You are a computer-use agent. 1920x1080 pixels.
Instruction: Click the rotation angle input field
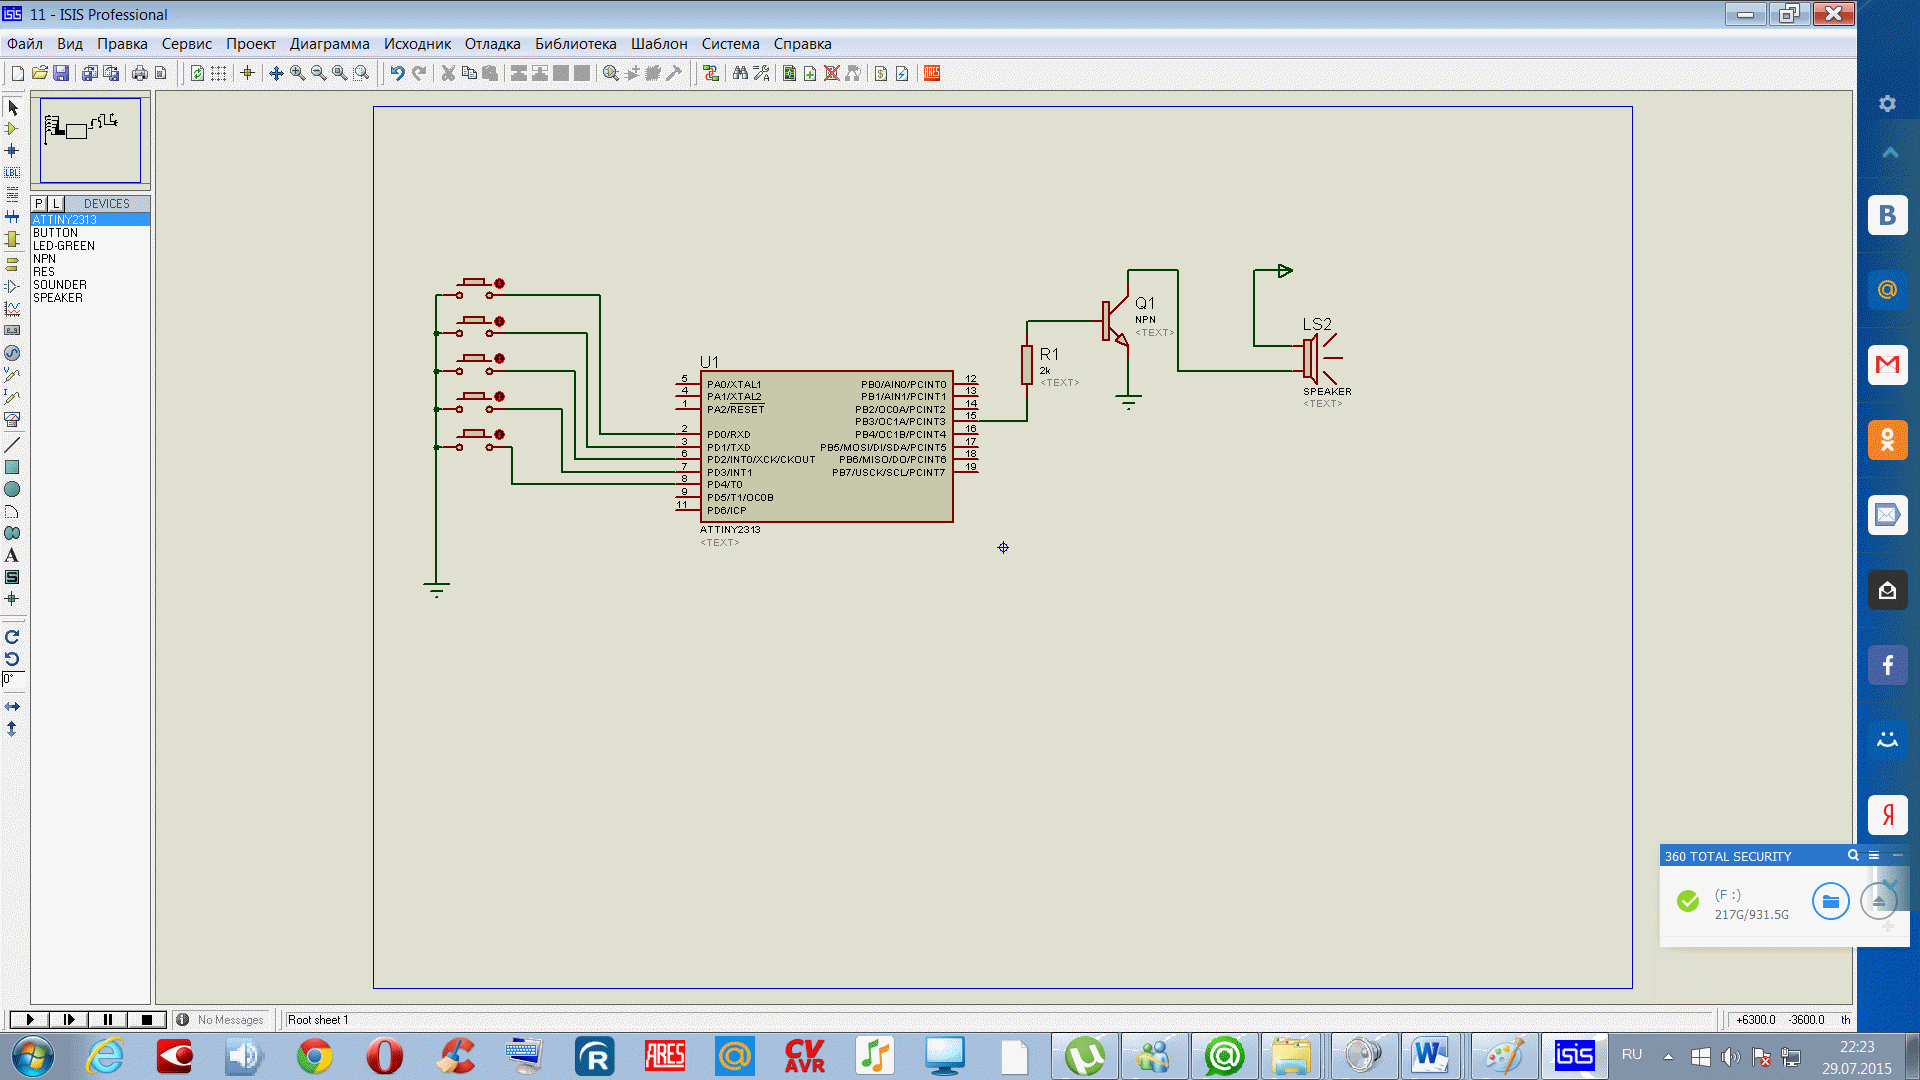tap(13, 679)
